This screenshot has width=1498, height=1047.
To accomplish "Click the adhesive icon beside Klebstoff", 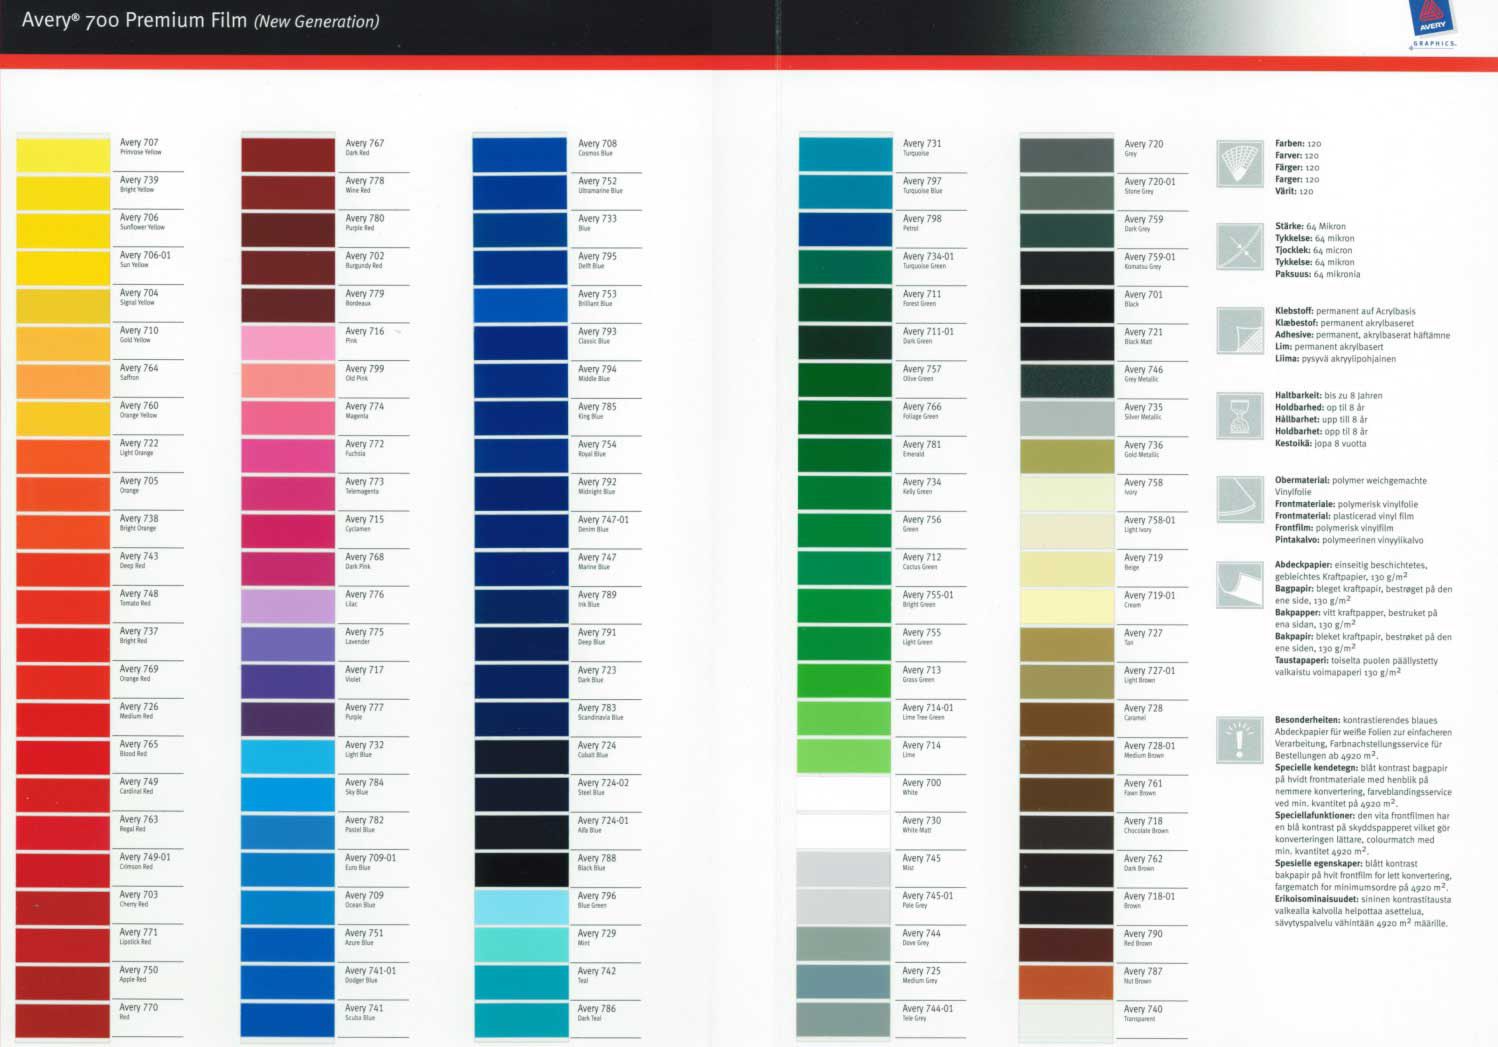I will click(1240, 331).
